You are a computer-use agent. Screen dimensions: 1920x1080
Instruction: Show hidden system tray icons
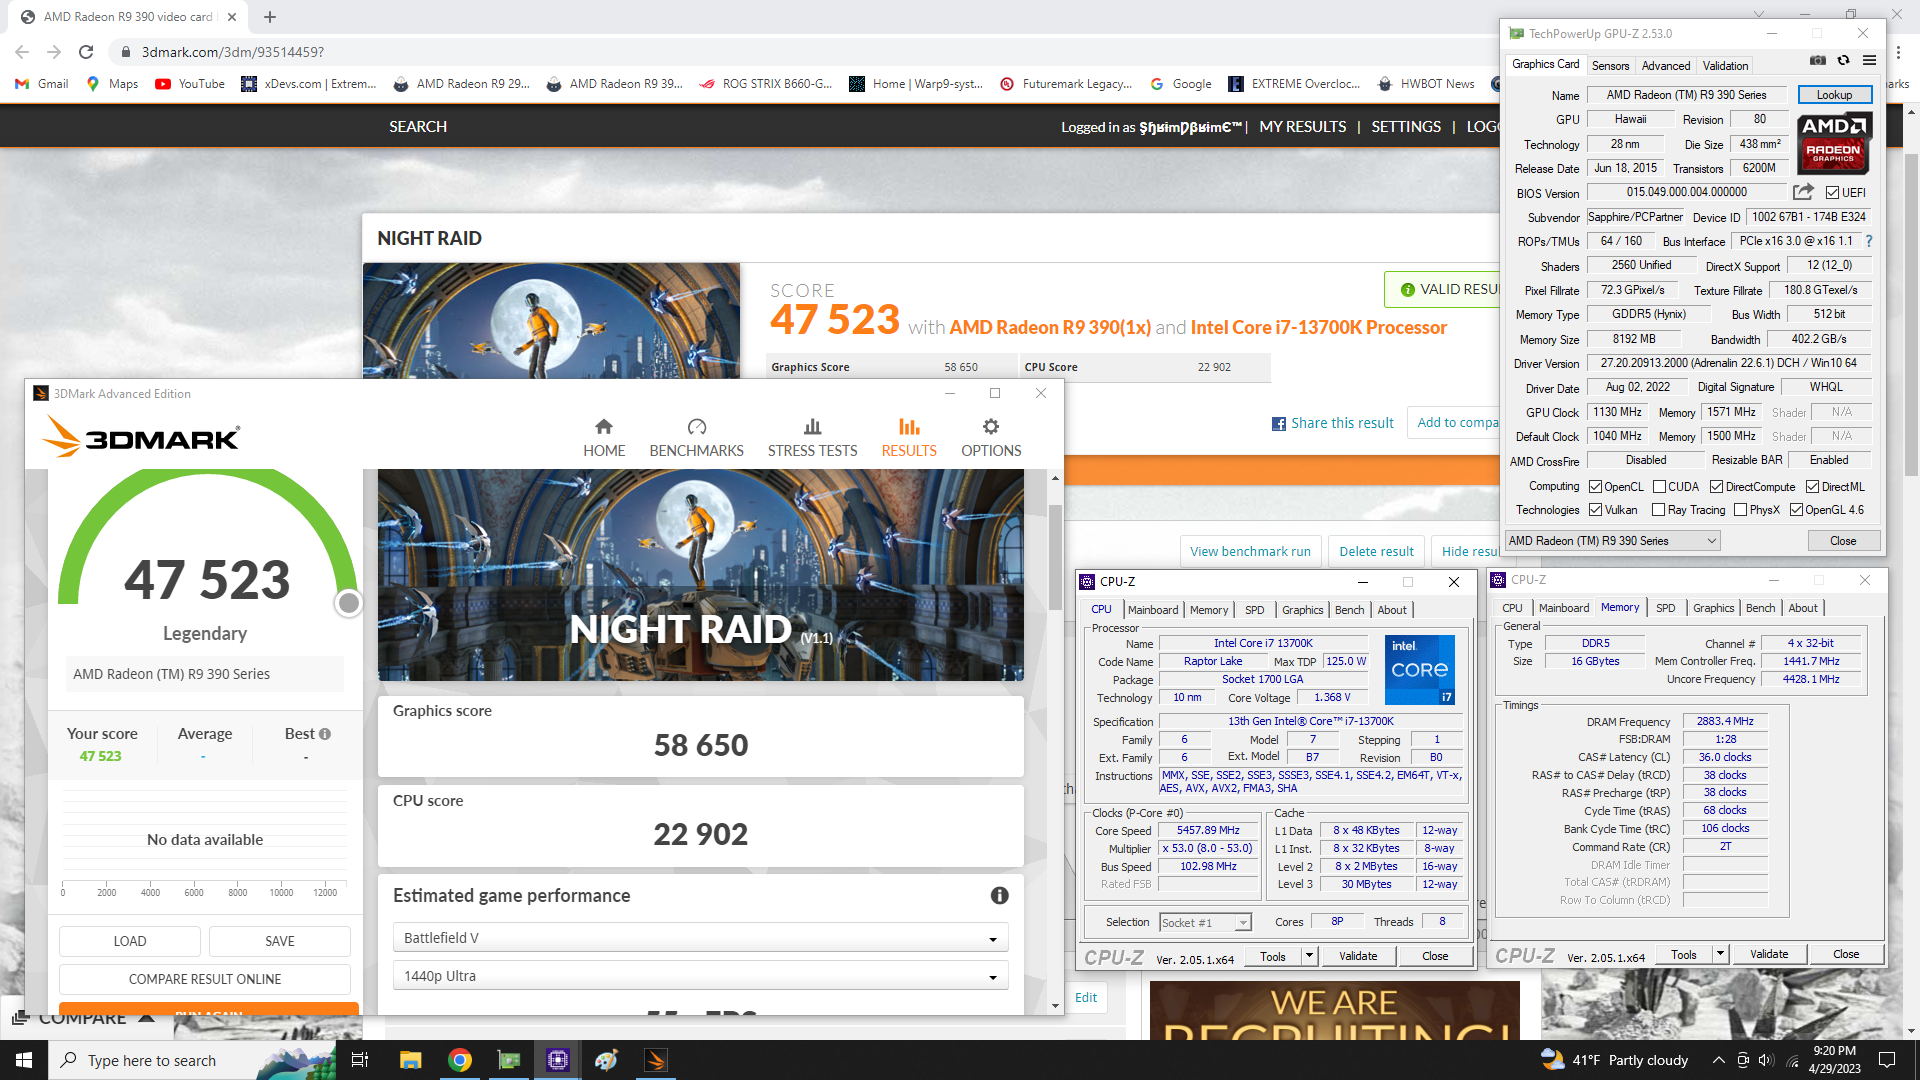[1718, 1060]
